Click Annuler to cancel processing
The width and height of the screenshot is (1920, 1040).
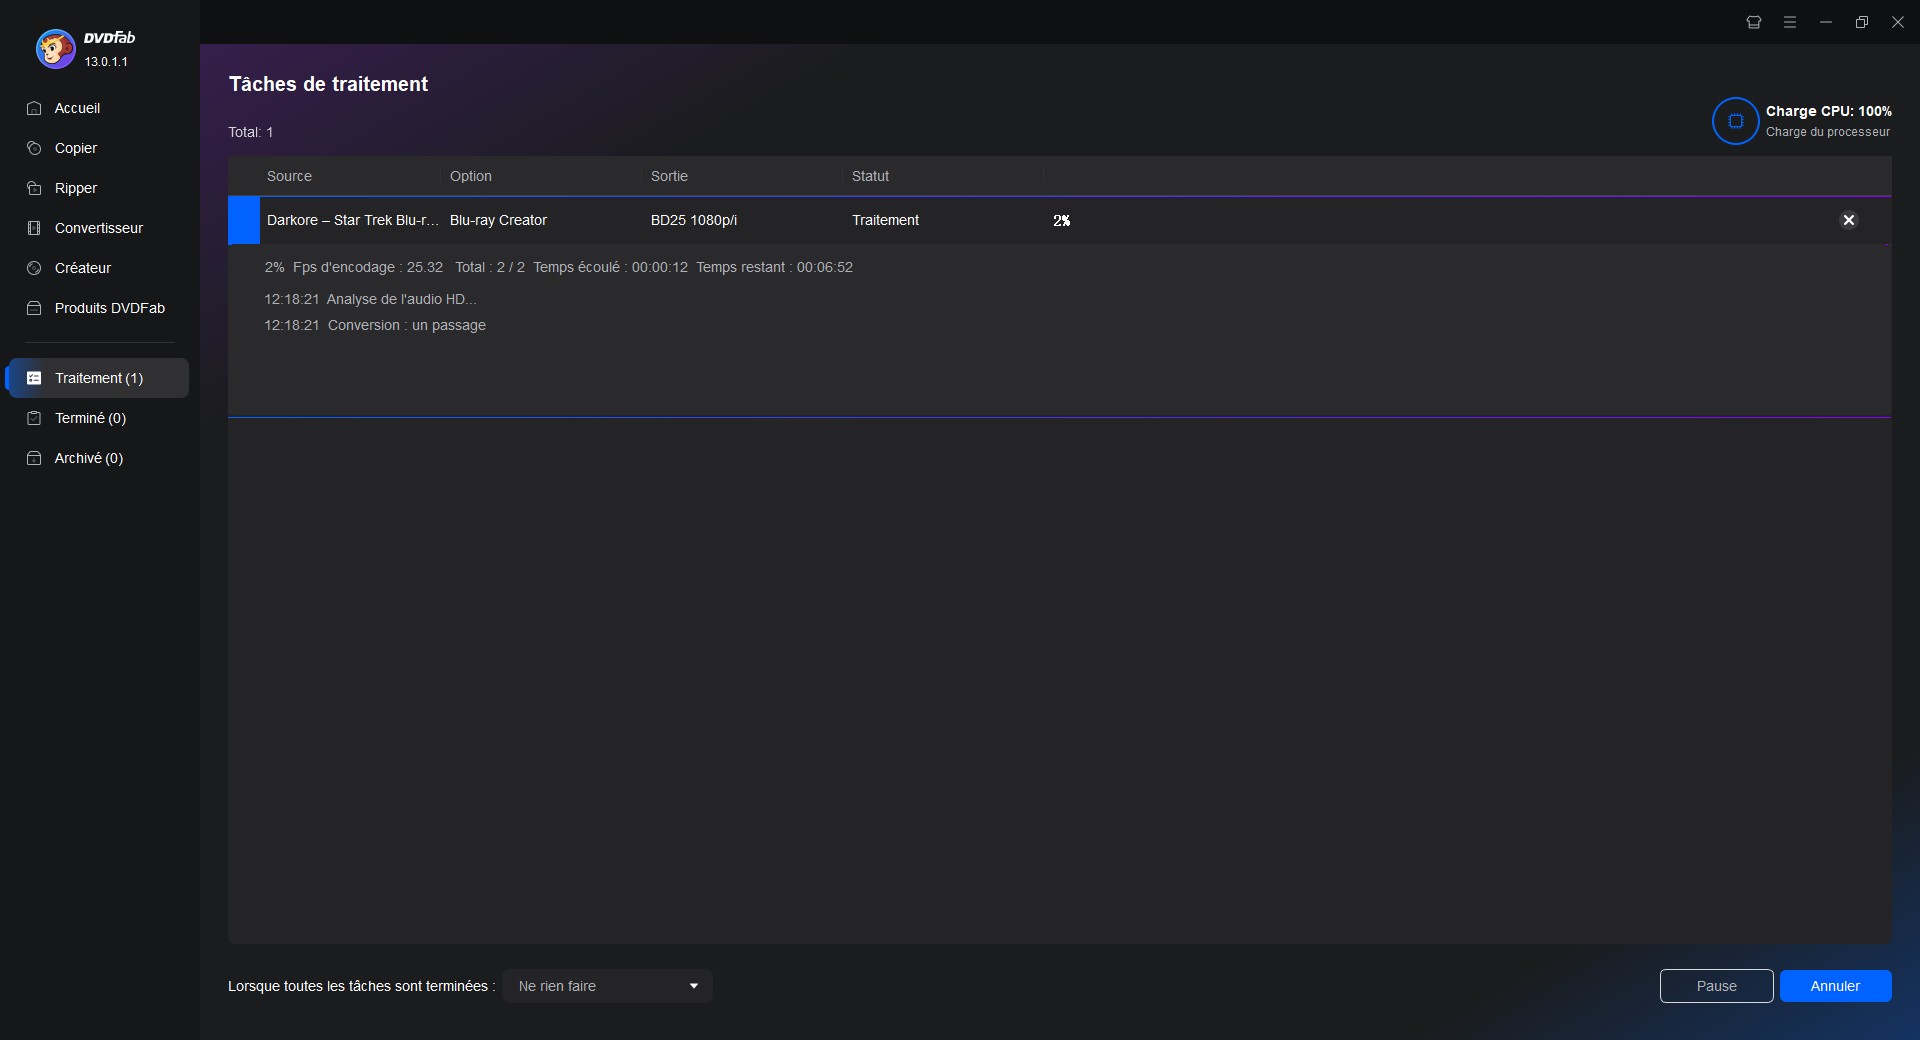(1835, 986)
